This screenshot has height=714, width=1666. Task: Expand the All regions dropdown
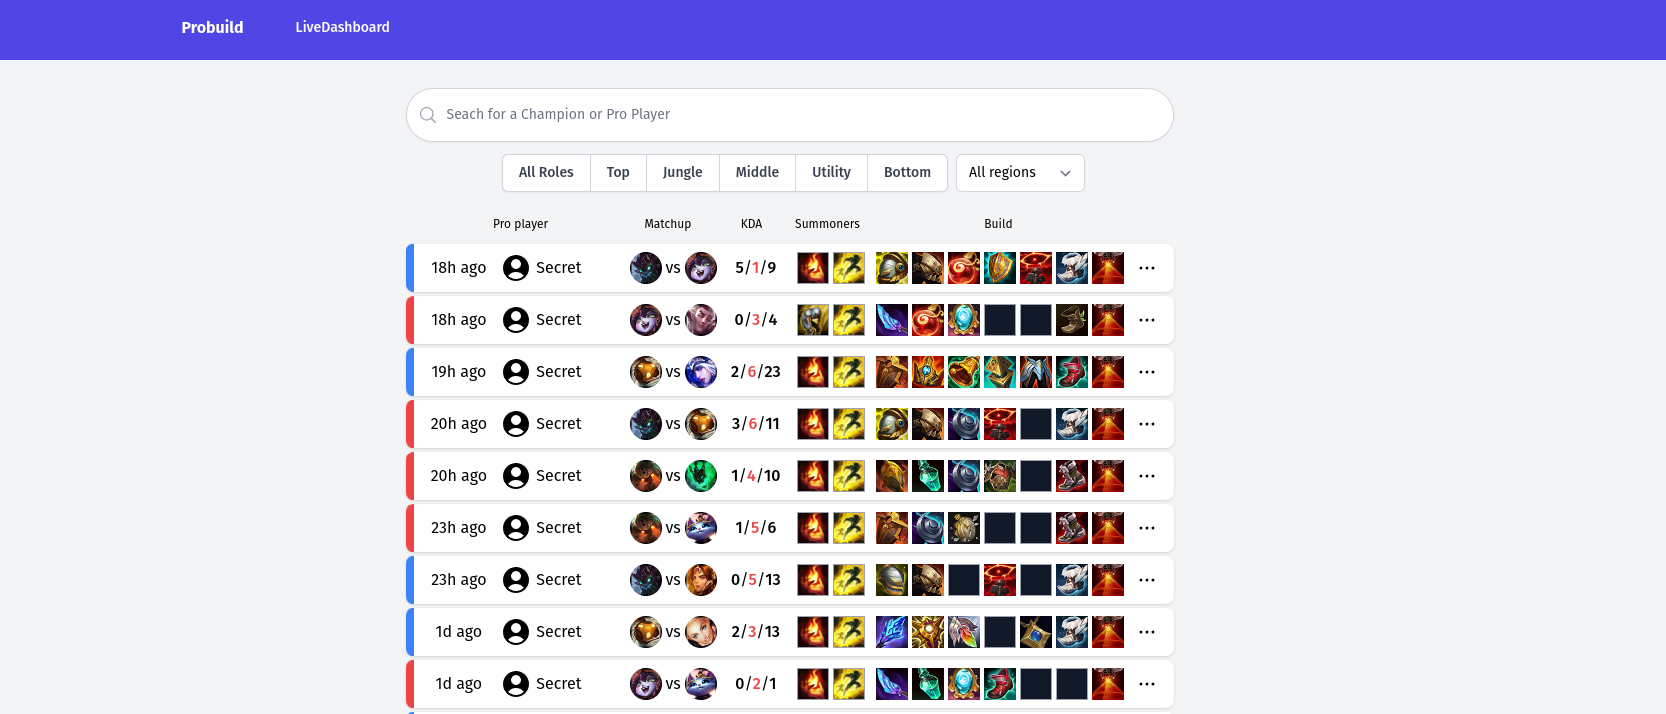coord(1019,173)
